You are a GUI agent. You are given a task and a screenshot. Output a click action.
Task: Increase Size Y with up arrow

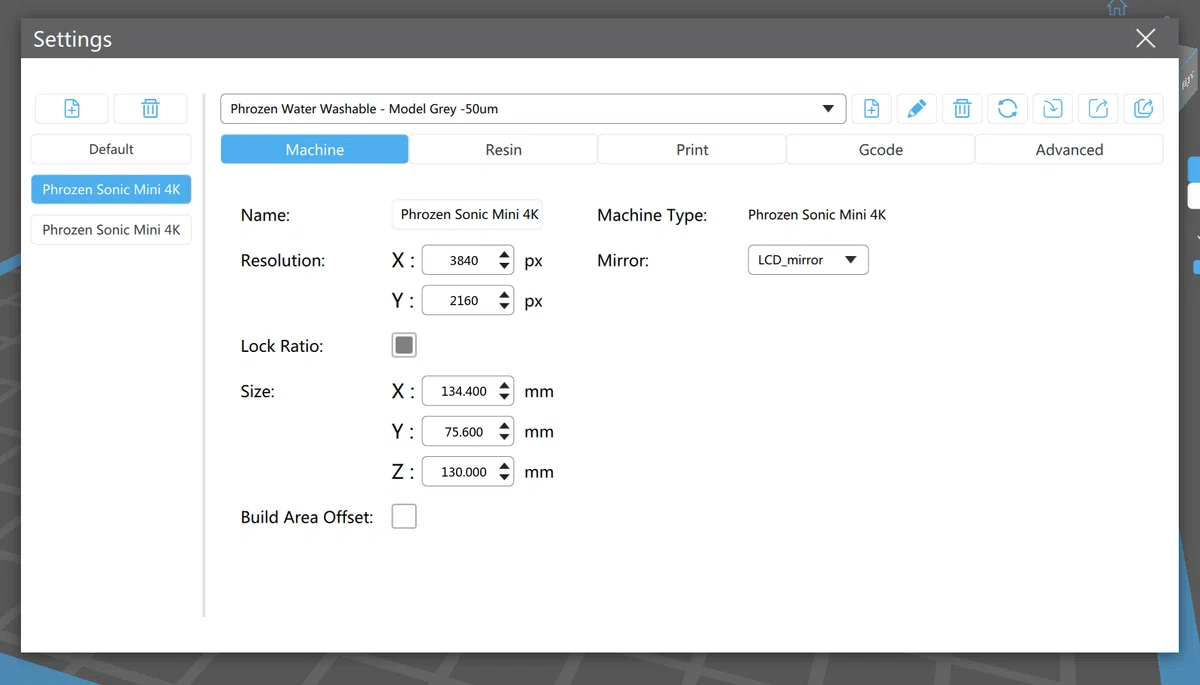pos(505,425)
